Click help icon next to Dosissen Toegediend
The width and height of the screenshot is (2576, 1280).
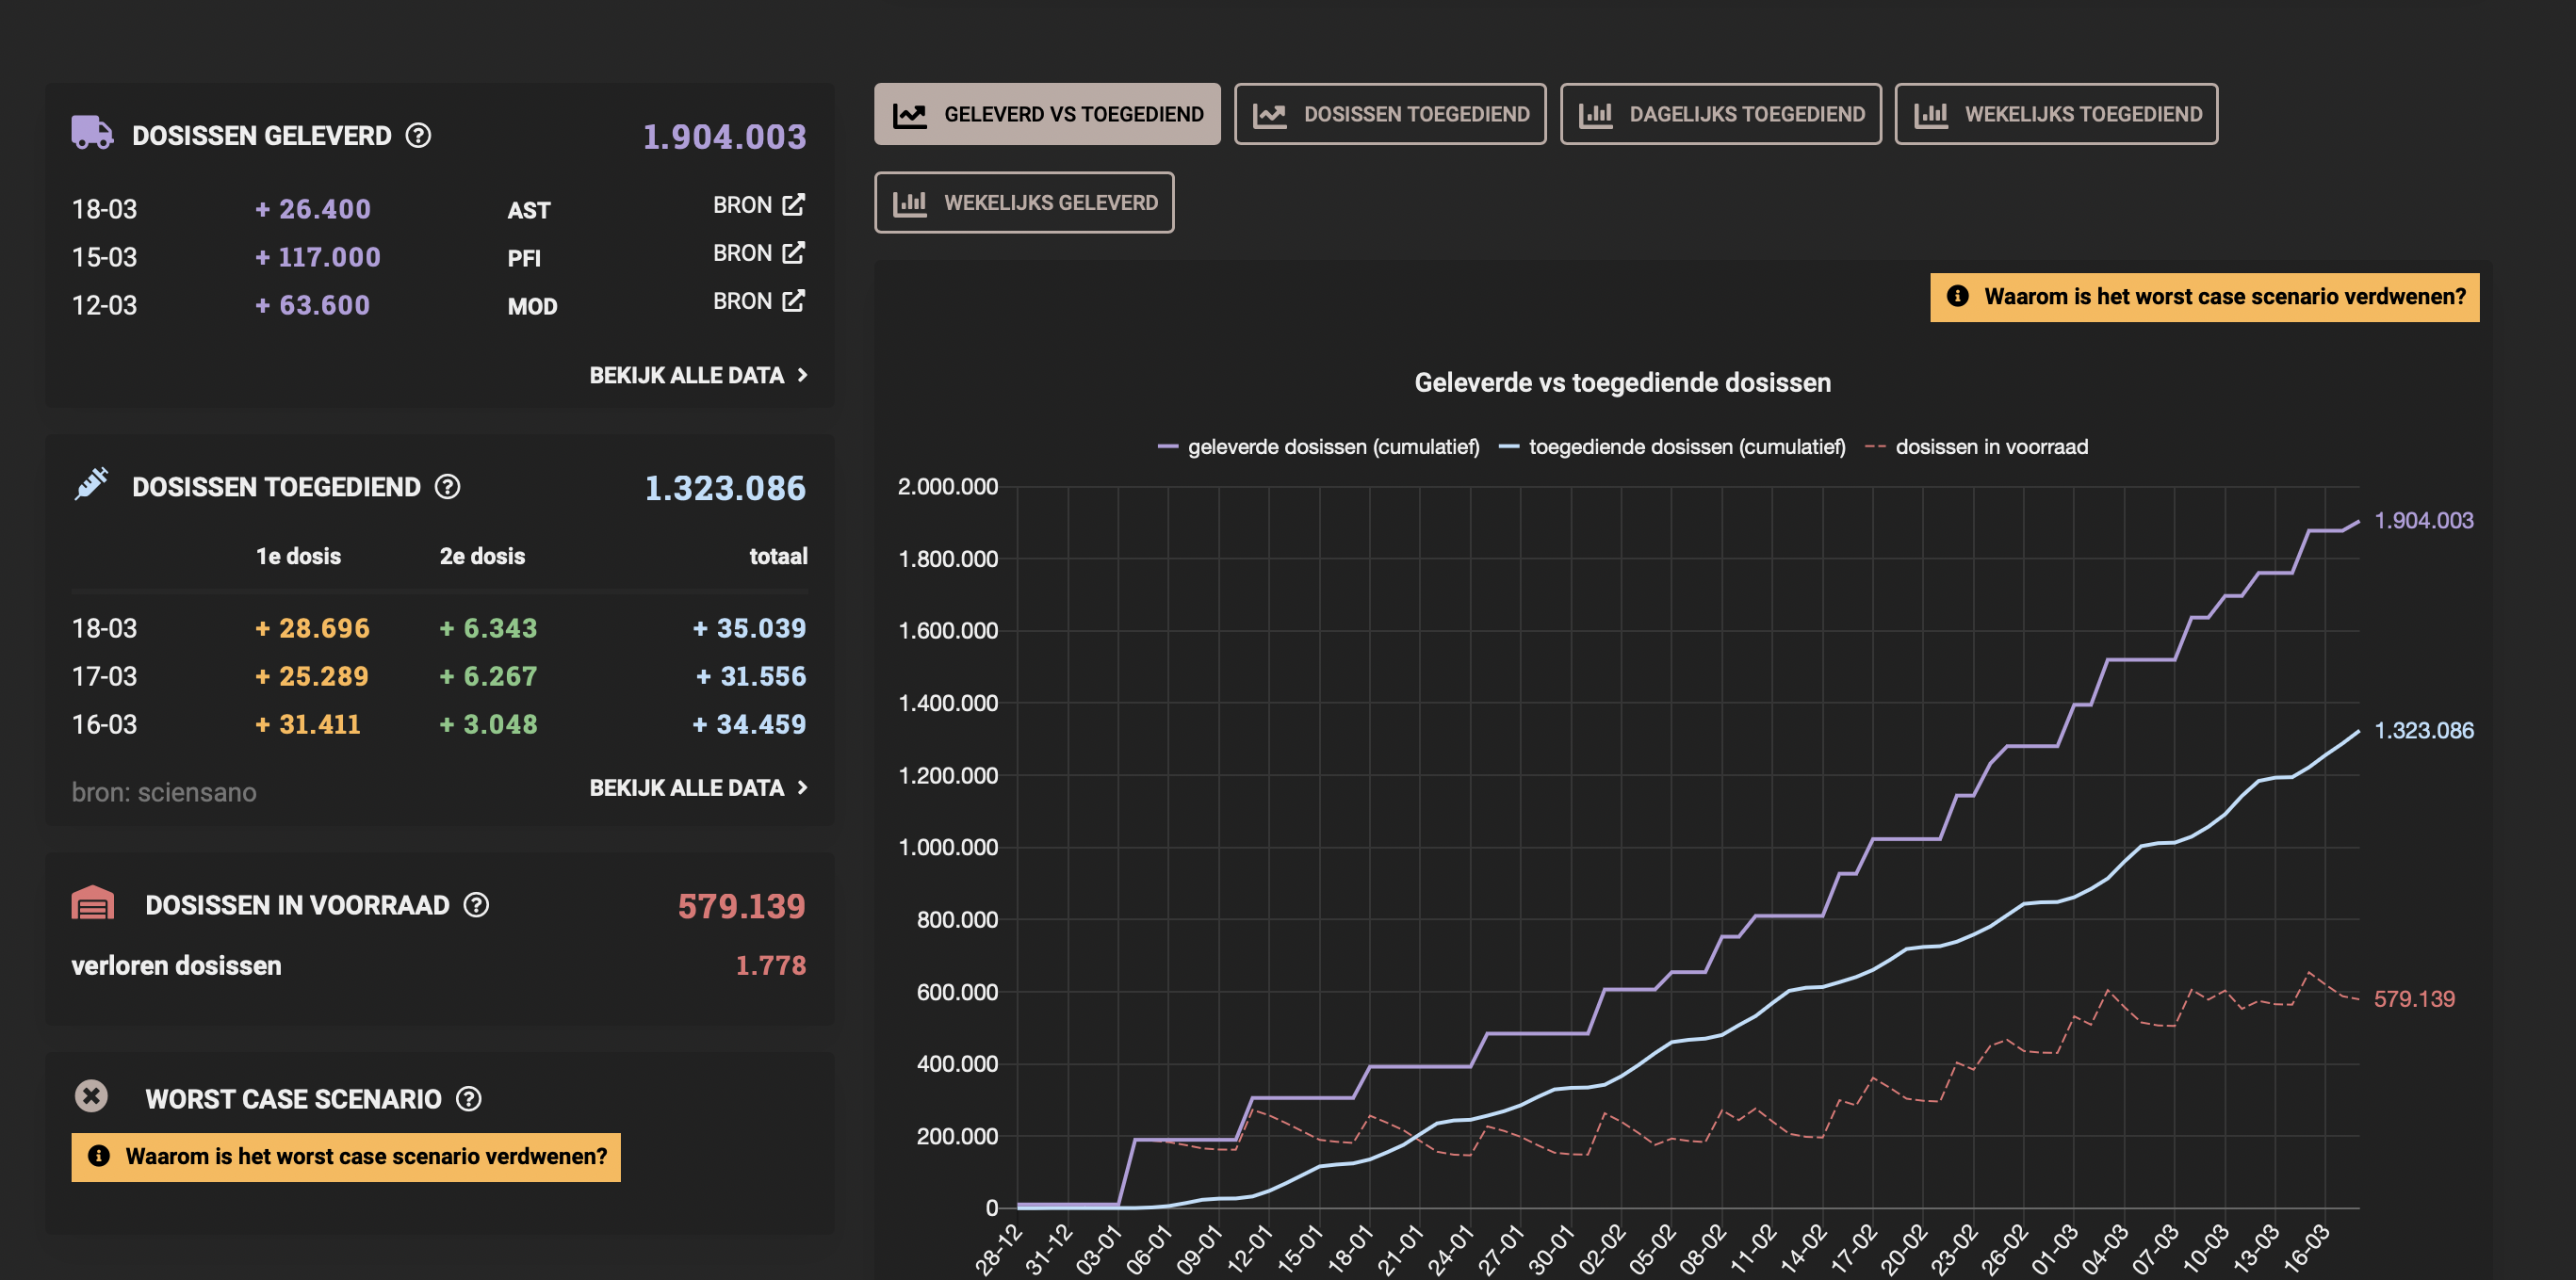point(447,487)
